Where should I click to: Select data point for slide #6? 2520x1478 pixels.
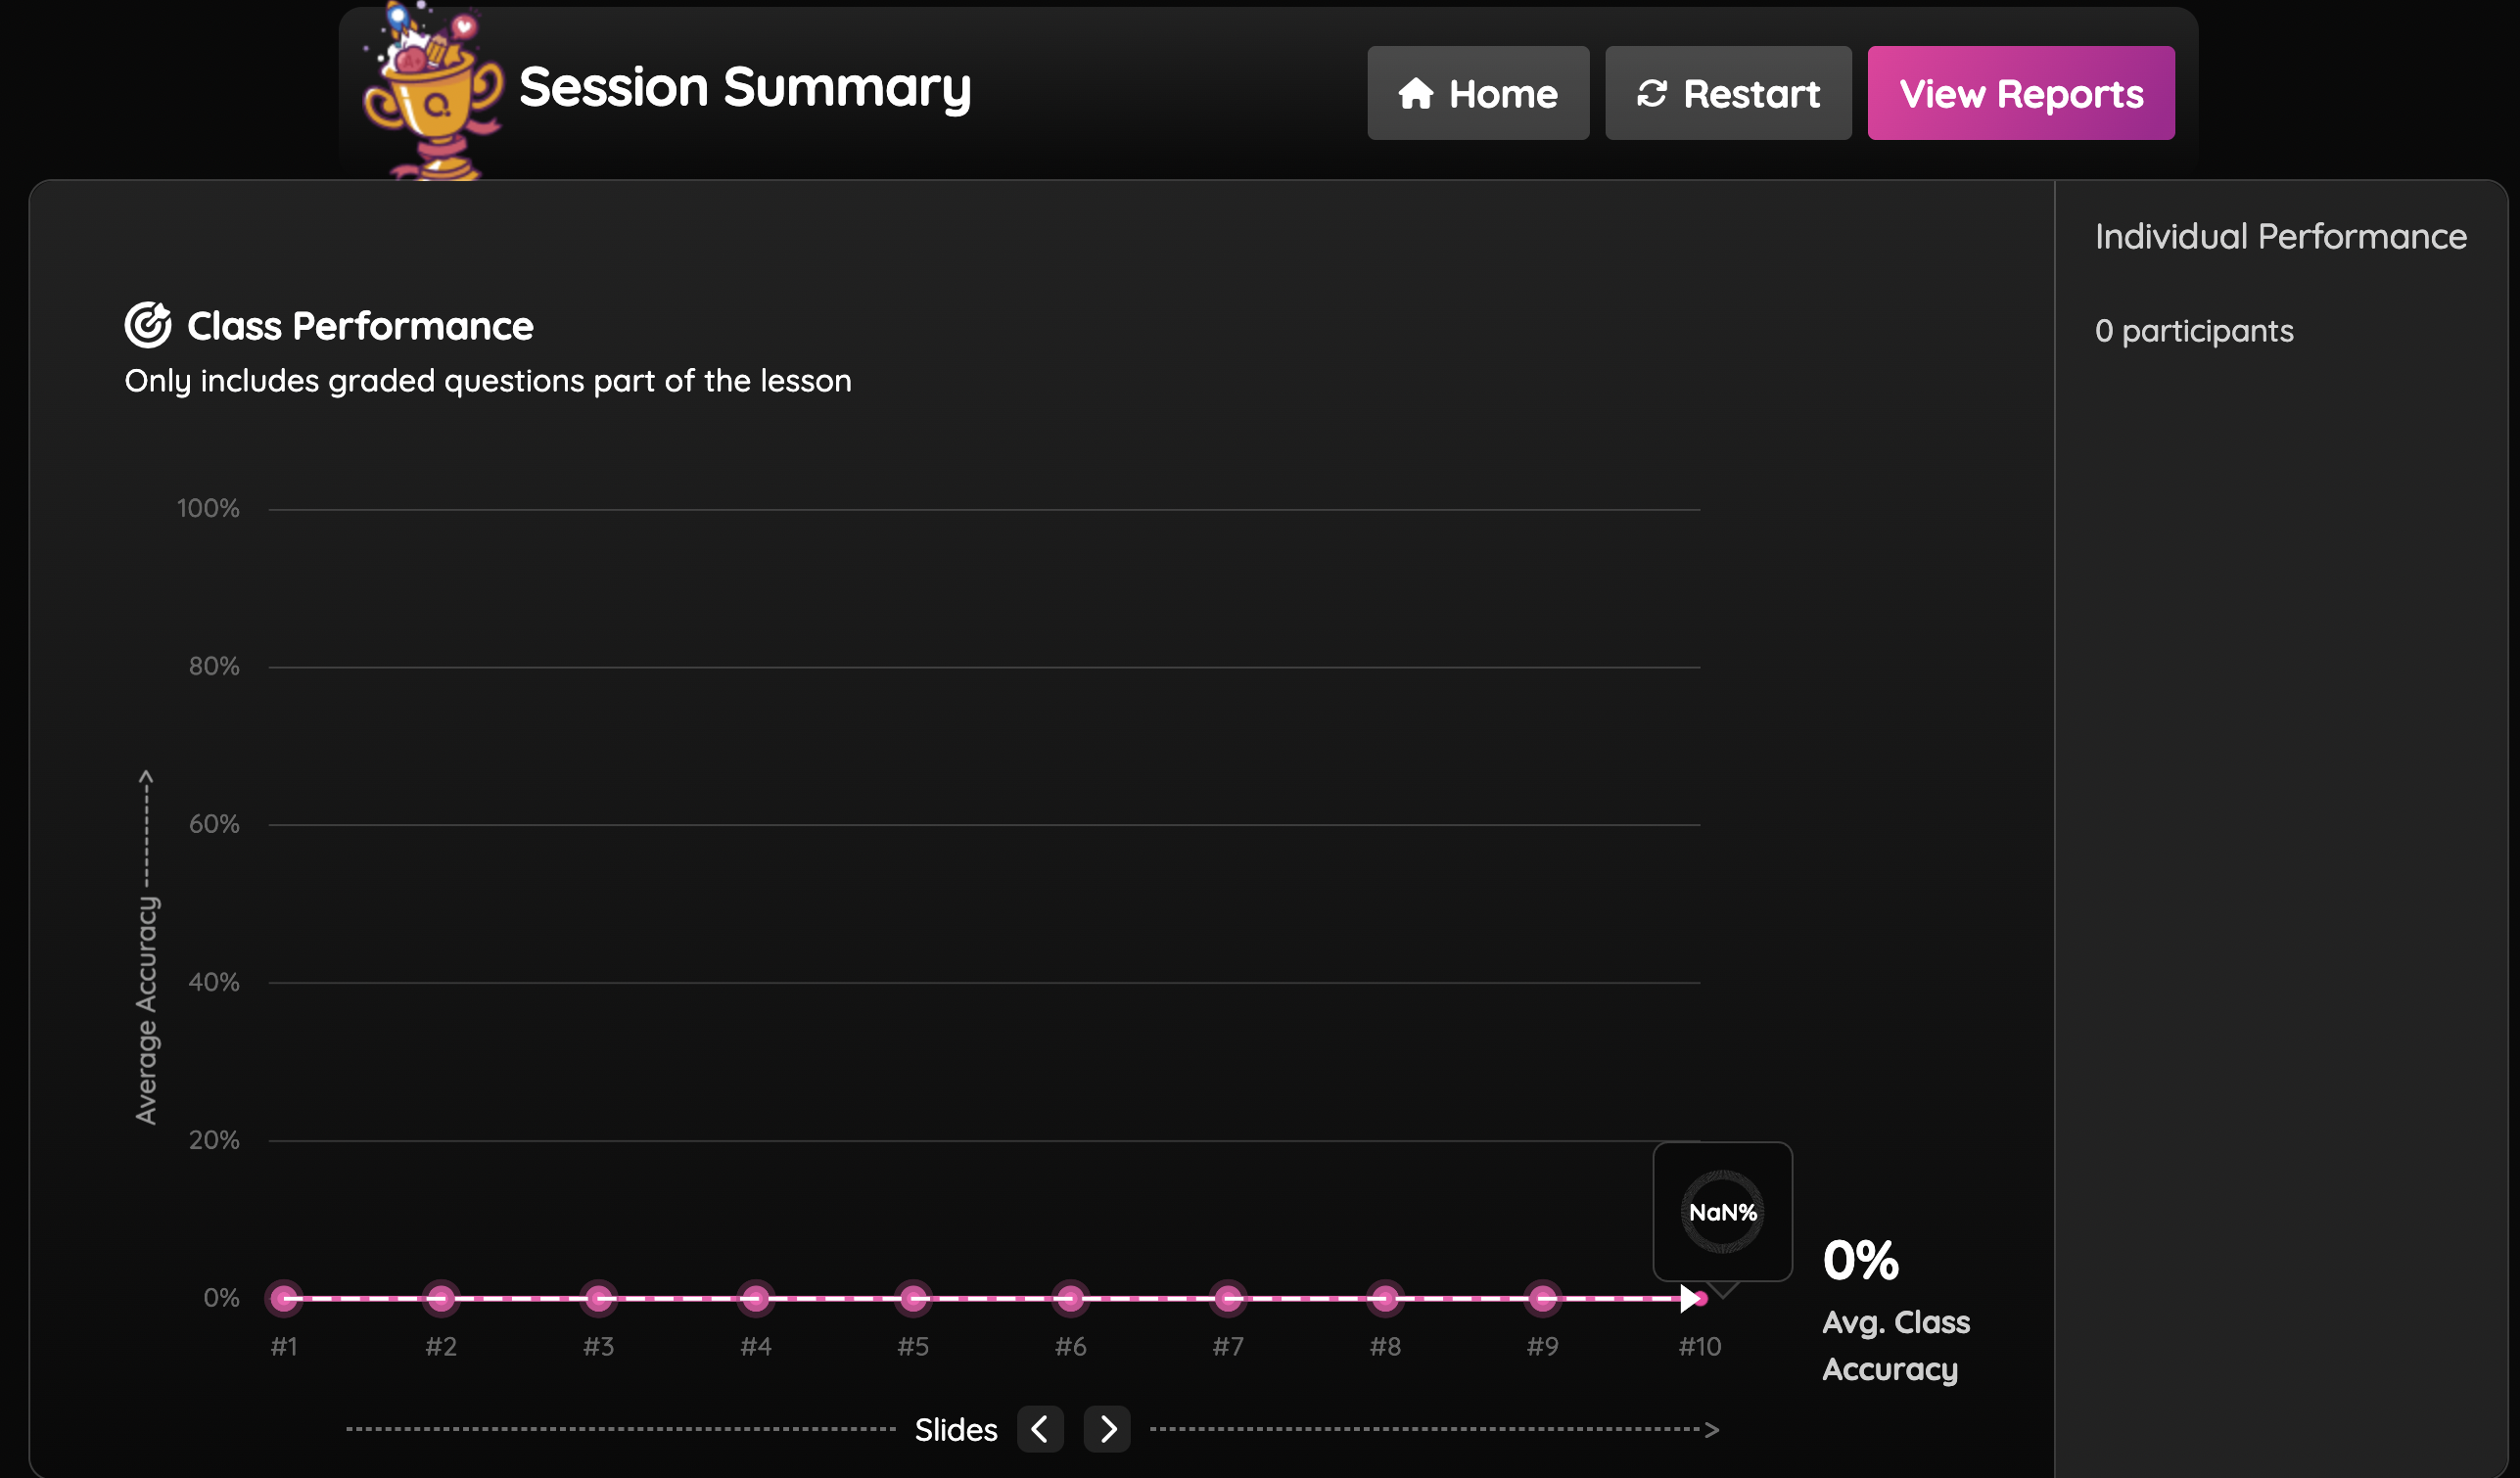(x=1071, y=1298)
